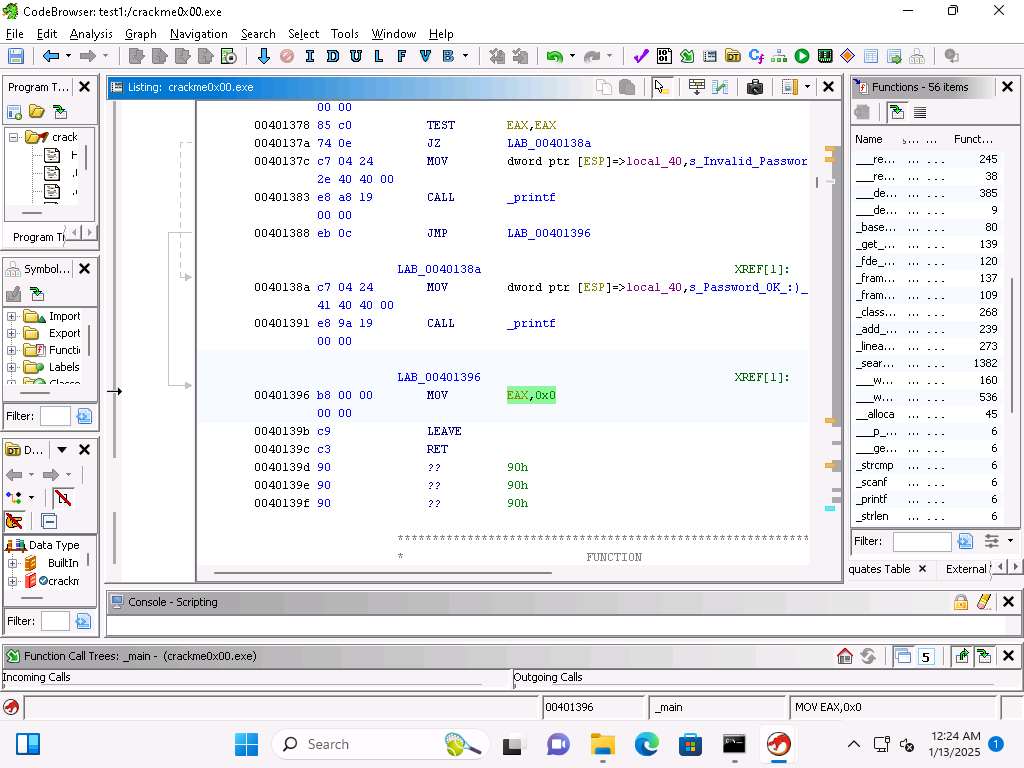Image resolution: width=1024 pixels, height=768 pixels.
Task: Select the _strcmp function in Functions list
Action: pyautogui.click(x=874, y=465)
